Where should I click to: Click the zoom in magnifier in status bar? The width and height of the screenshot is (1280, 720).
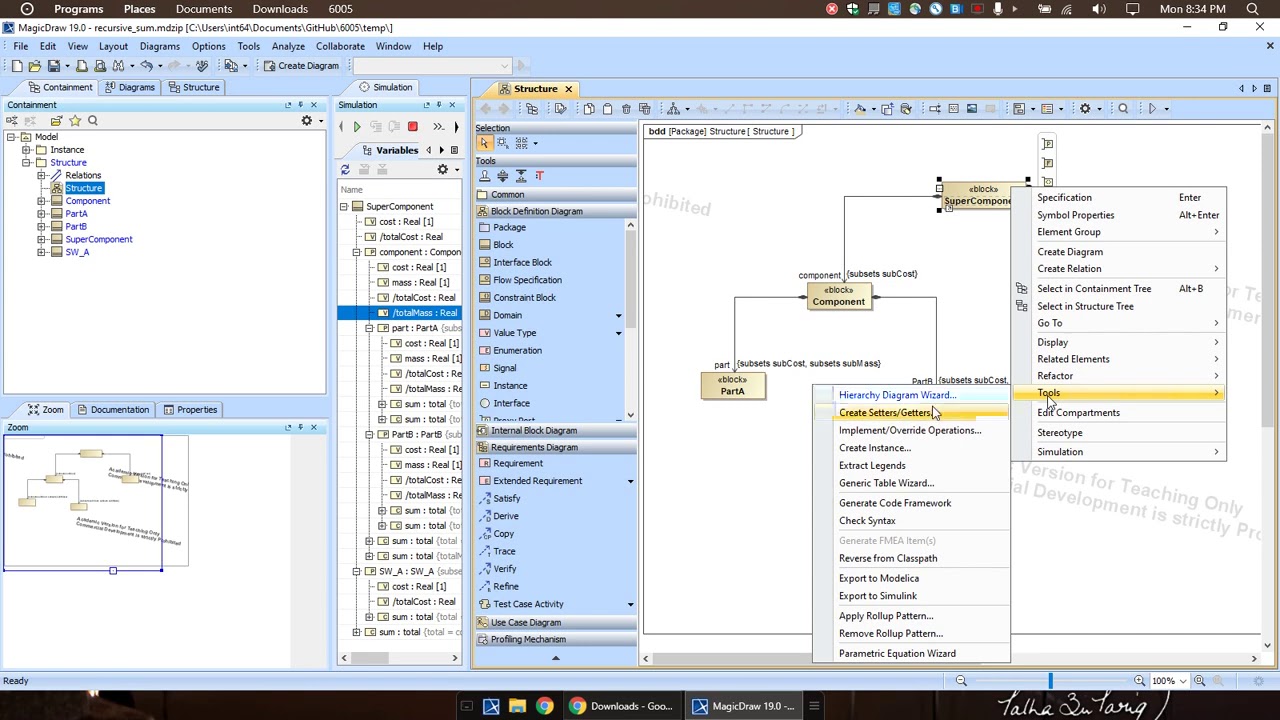[x=1139, y=681]
